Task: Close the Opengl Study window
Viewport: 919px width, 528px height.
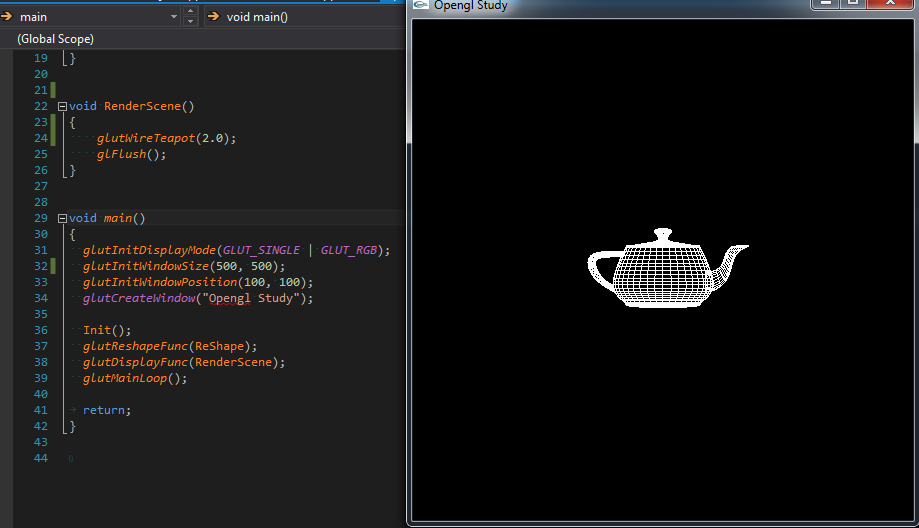Action: (890, 4)
